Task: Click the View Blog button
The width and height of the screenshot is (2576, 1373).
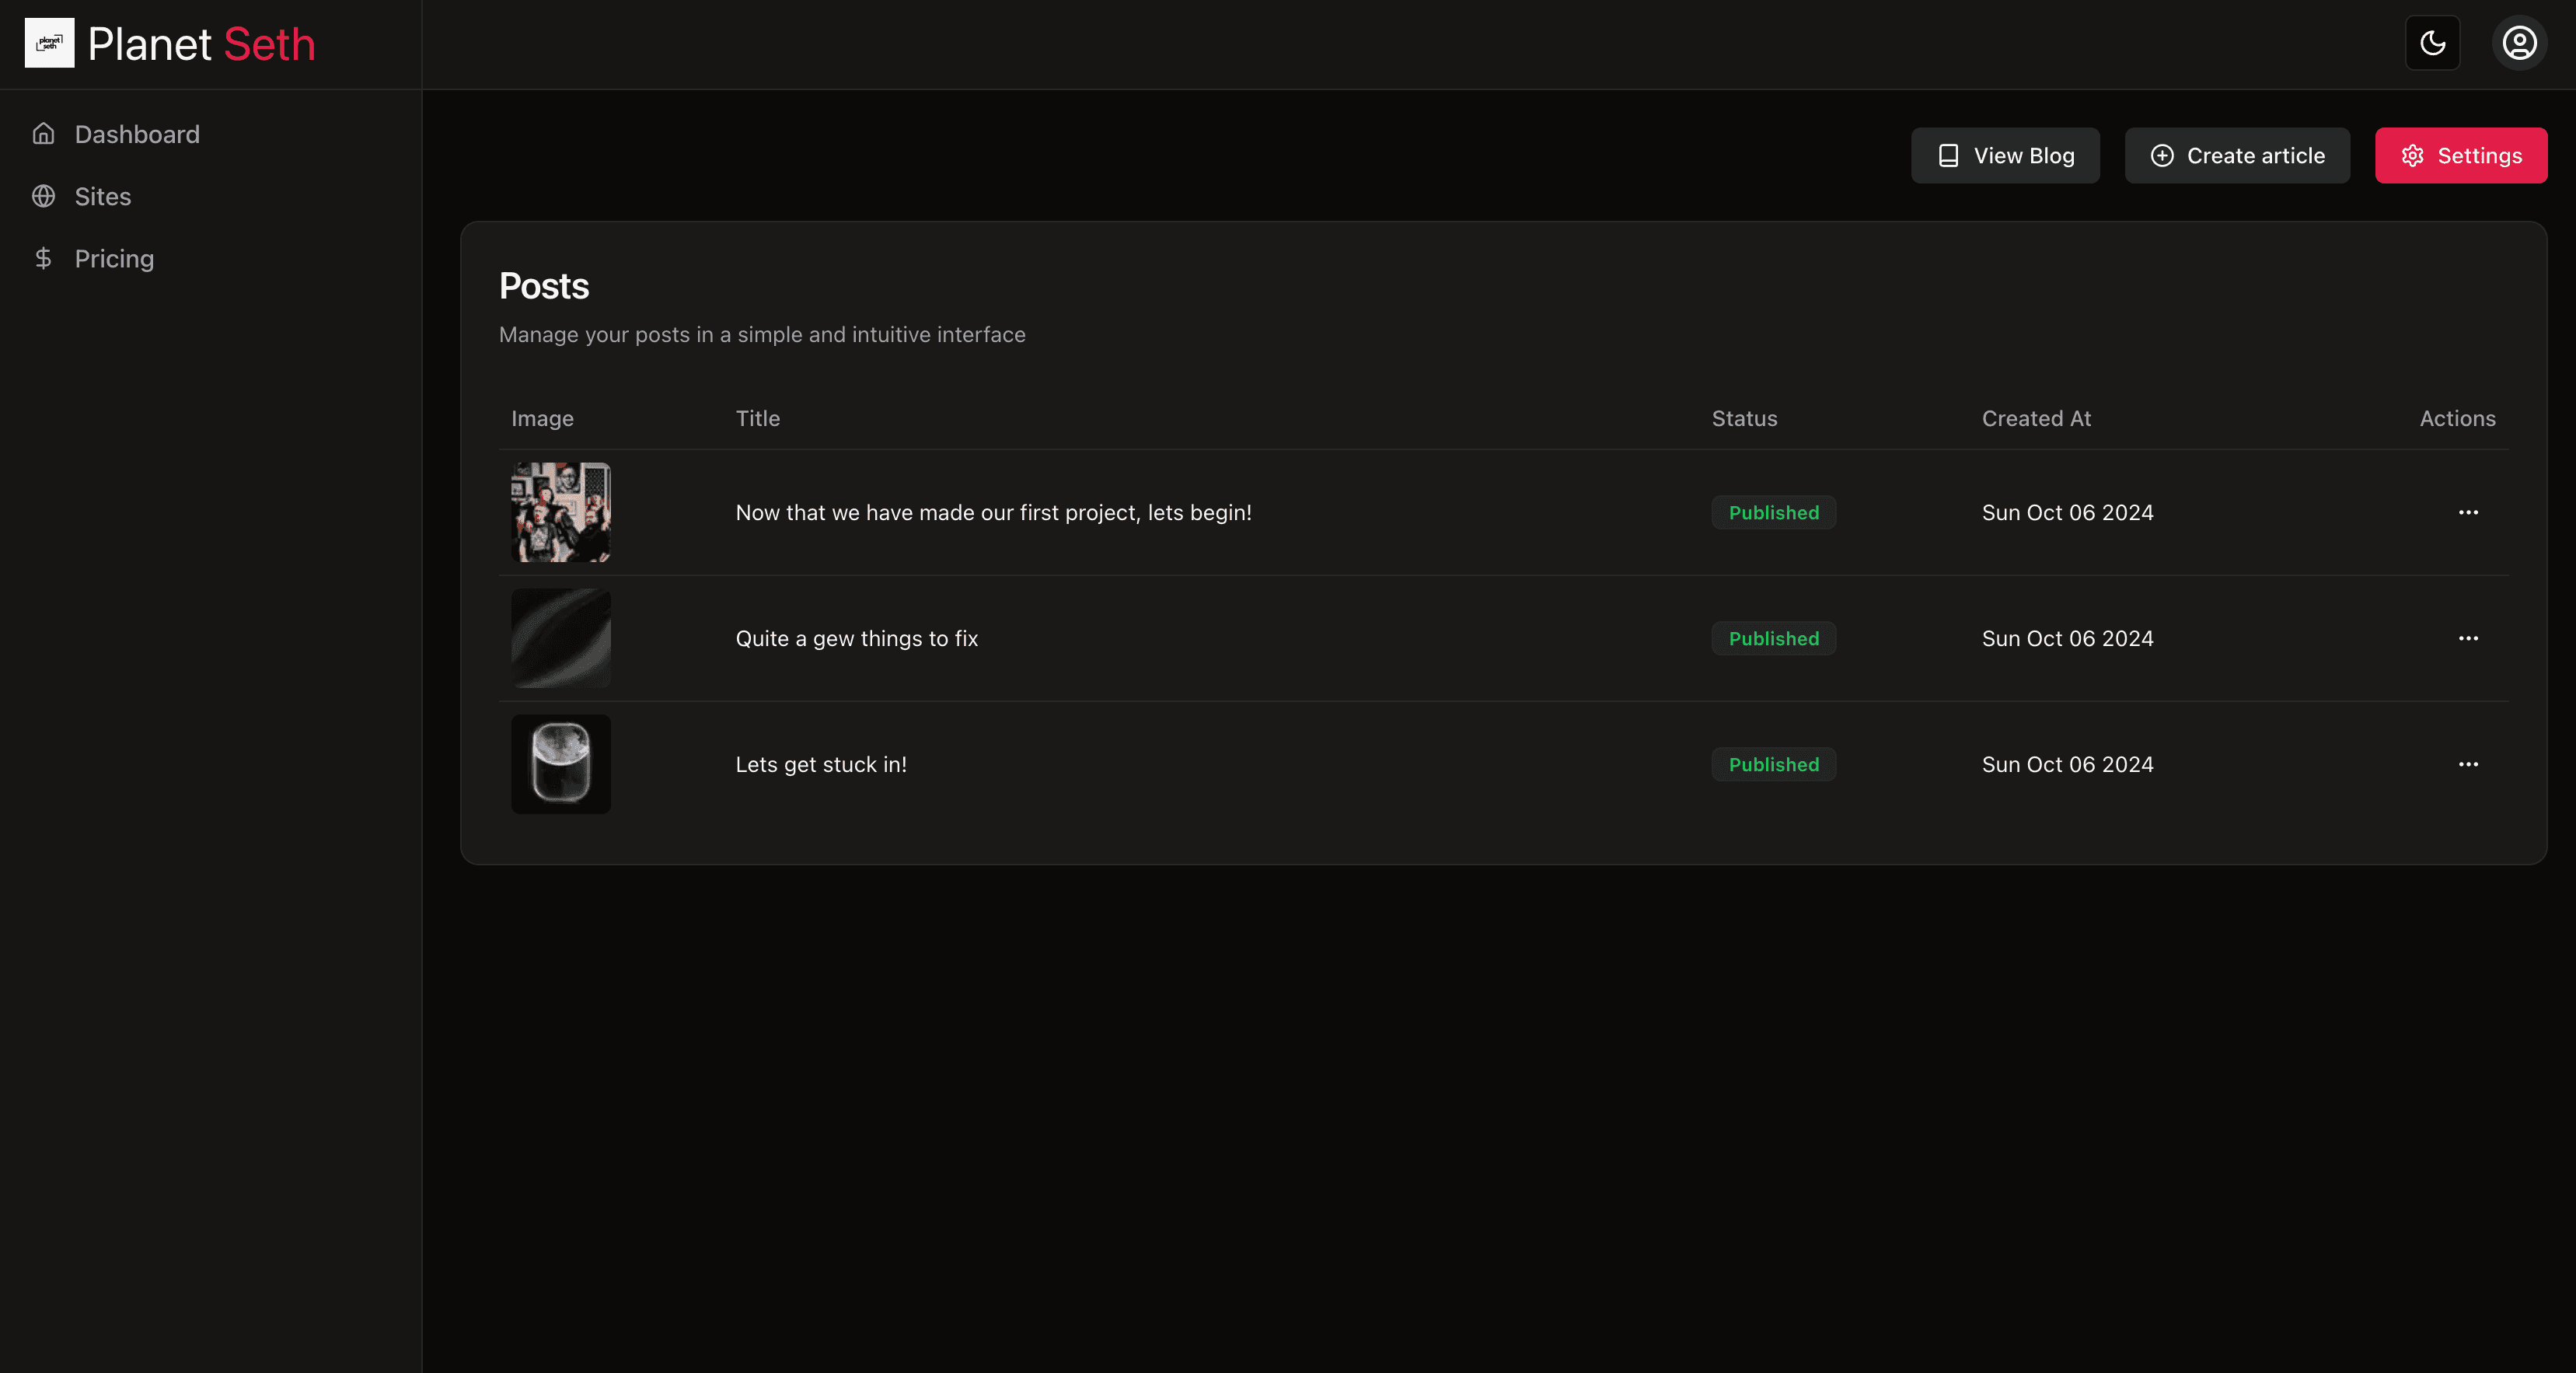Action: [x=2005, y=155]
